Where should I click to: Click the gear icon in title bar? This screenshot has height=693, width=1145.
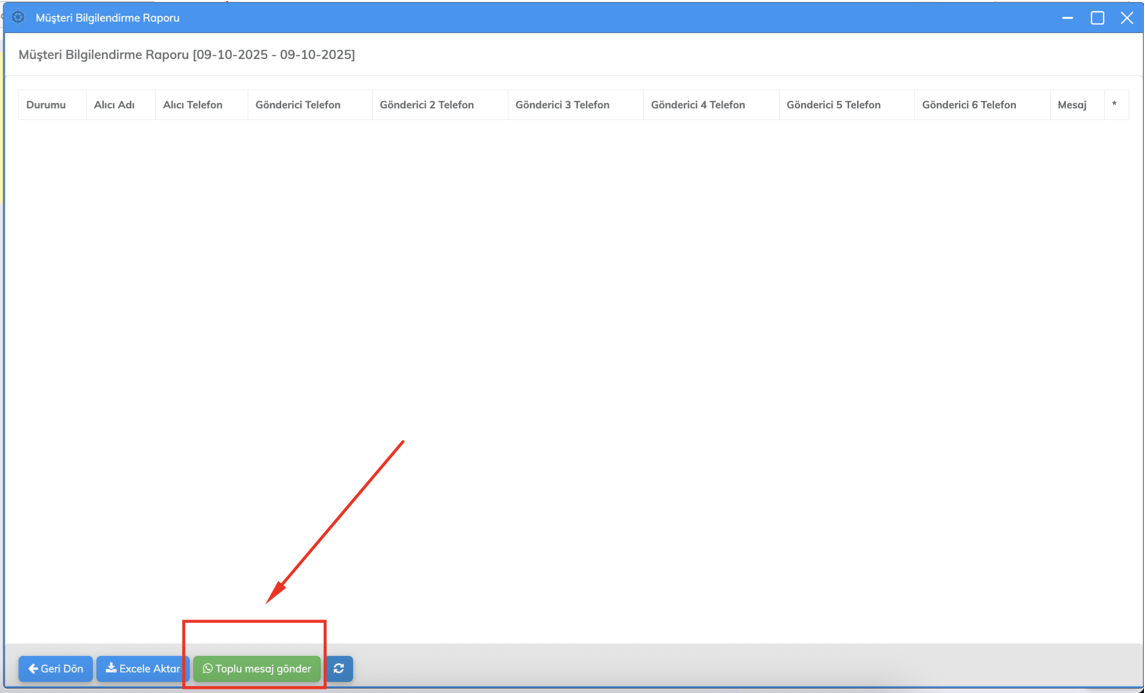point(18,17)
